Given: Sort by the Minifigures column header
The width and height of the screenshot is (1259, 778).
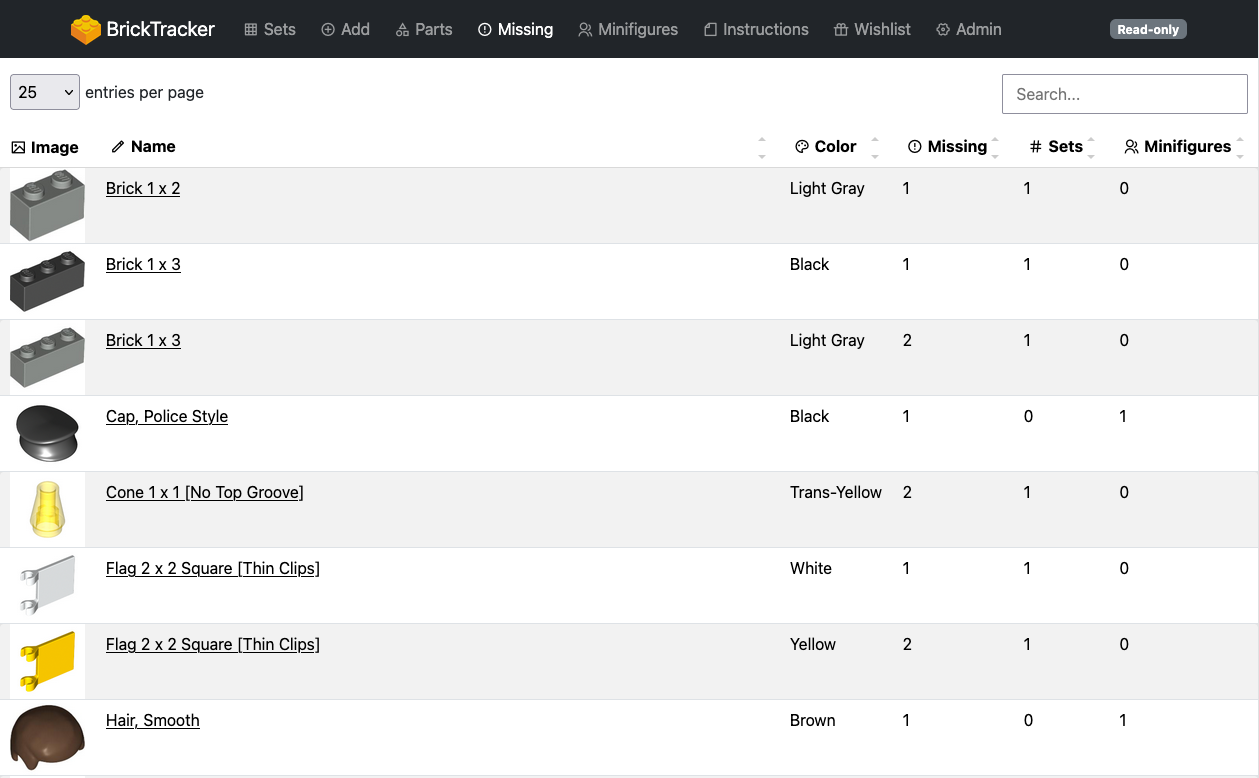Looking at the screenshot, I should [1186, 147].
